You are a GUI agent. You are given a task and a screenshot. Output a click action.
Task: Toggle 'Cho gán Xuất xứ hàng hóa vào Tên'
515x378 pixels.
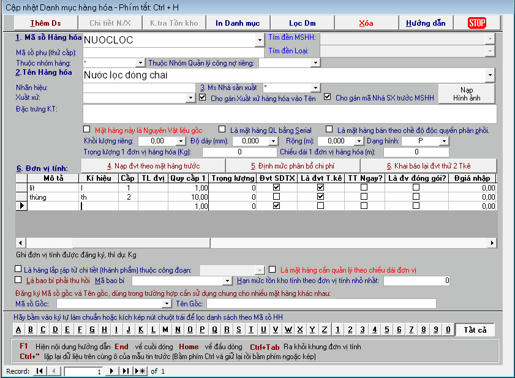tap(202, 97)
